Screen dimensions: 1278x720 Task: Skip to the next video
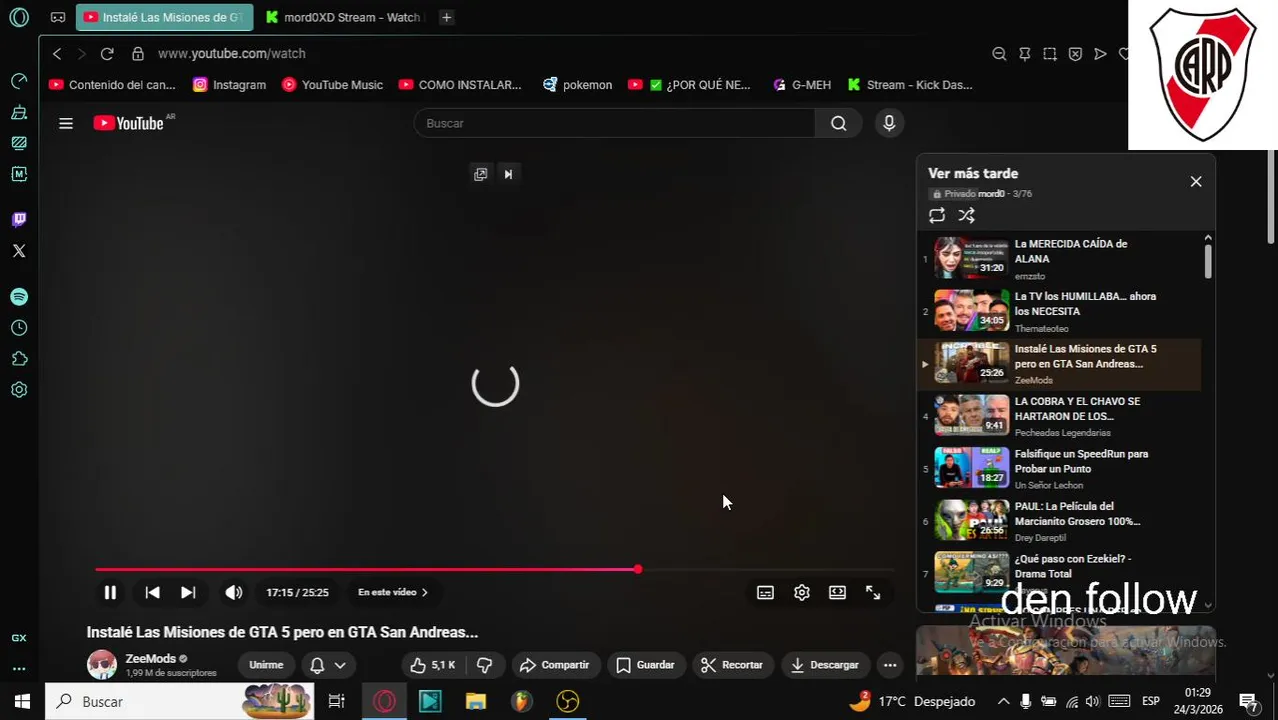188,592
